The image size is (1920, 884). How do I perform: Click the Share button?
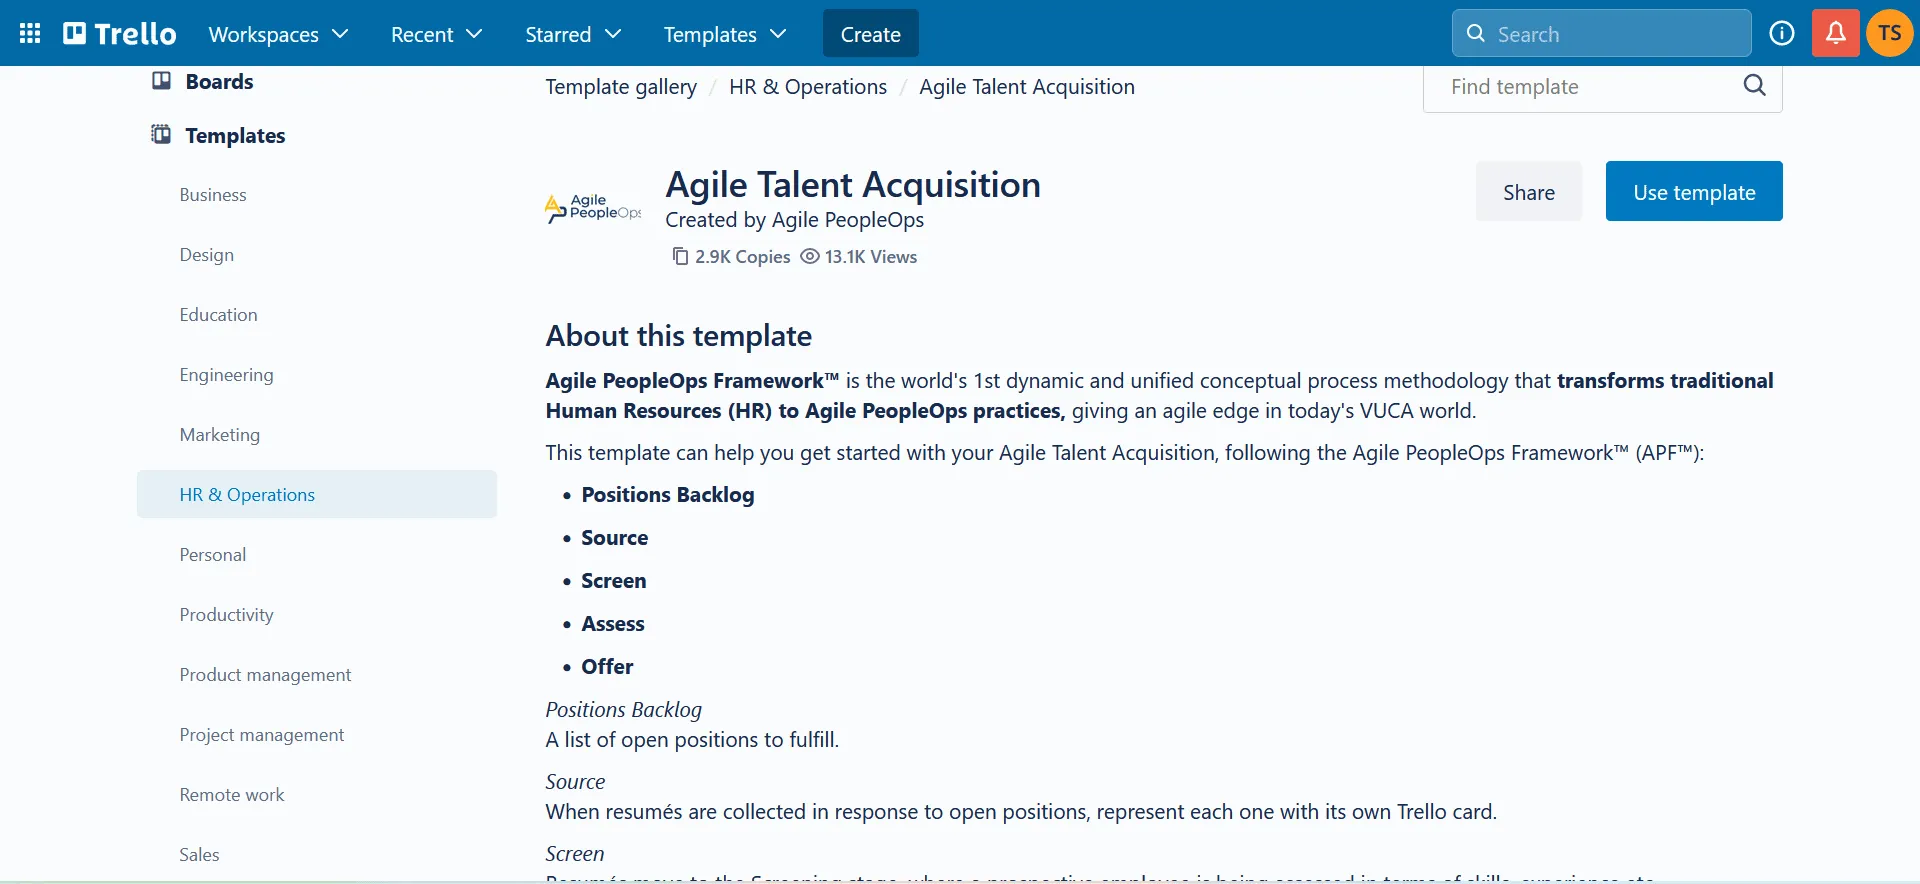(1528, 192)
